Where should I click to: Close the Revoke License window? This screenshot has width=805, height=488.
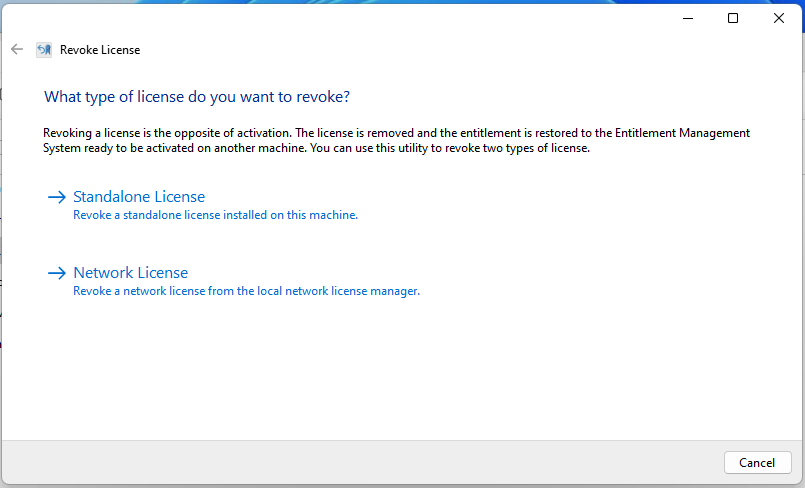tap(779, 18)
